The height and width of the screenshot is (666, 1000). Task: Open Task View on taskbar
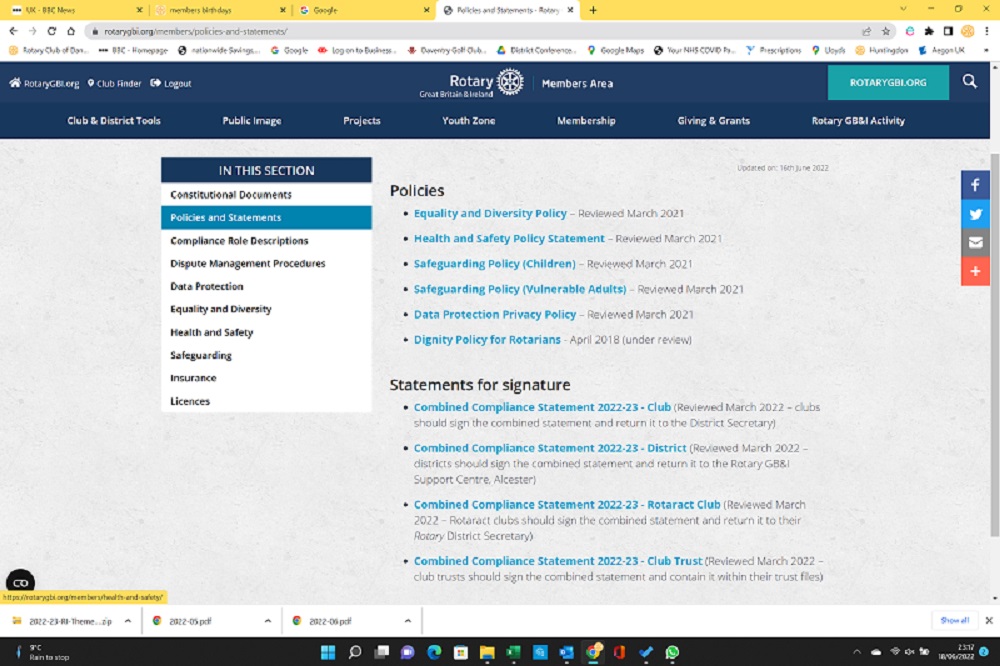(381, 652)
